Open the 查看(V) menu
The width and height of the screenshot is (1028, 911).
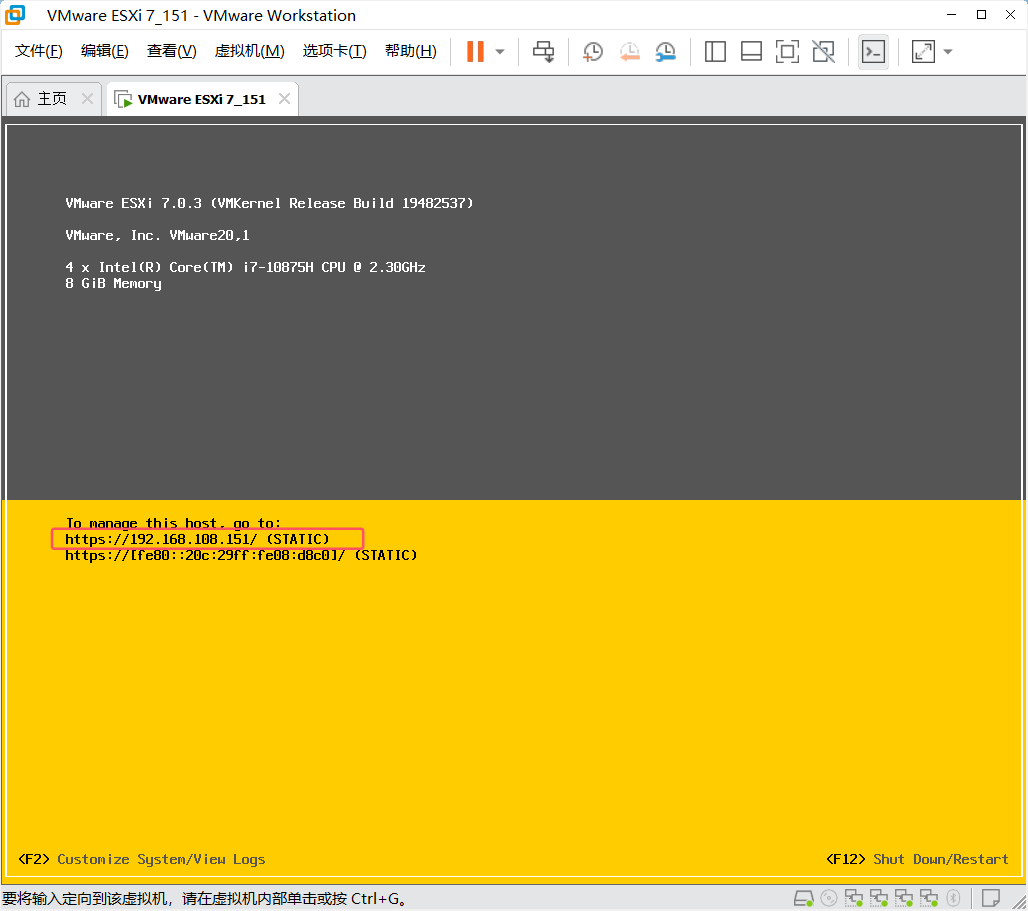tap(172, 51)
